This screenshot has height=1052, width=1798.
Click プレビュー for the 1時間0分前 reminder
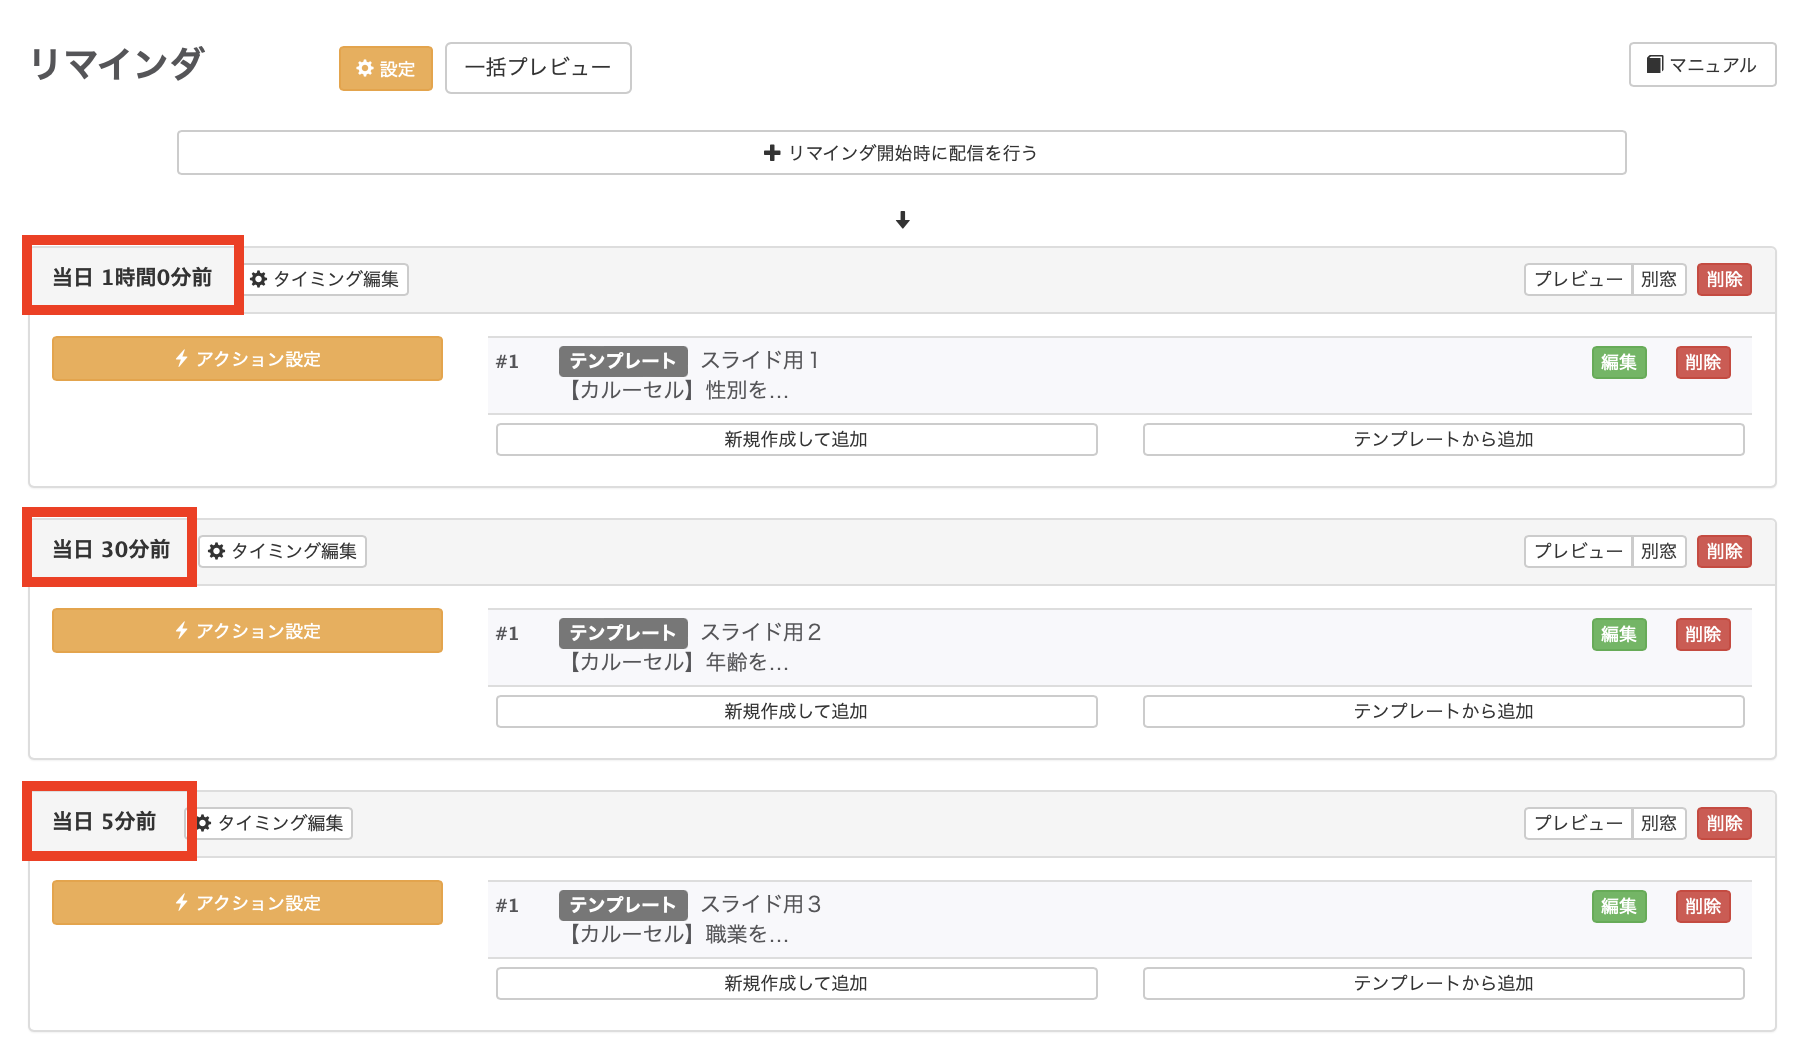click(1577, 280)
